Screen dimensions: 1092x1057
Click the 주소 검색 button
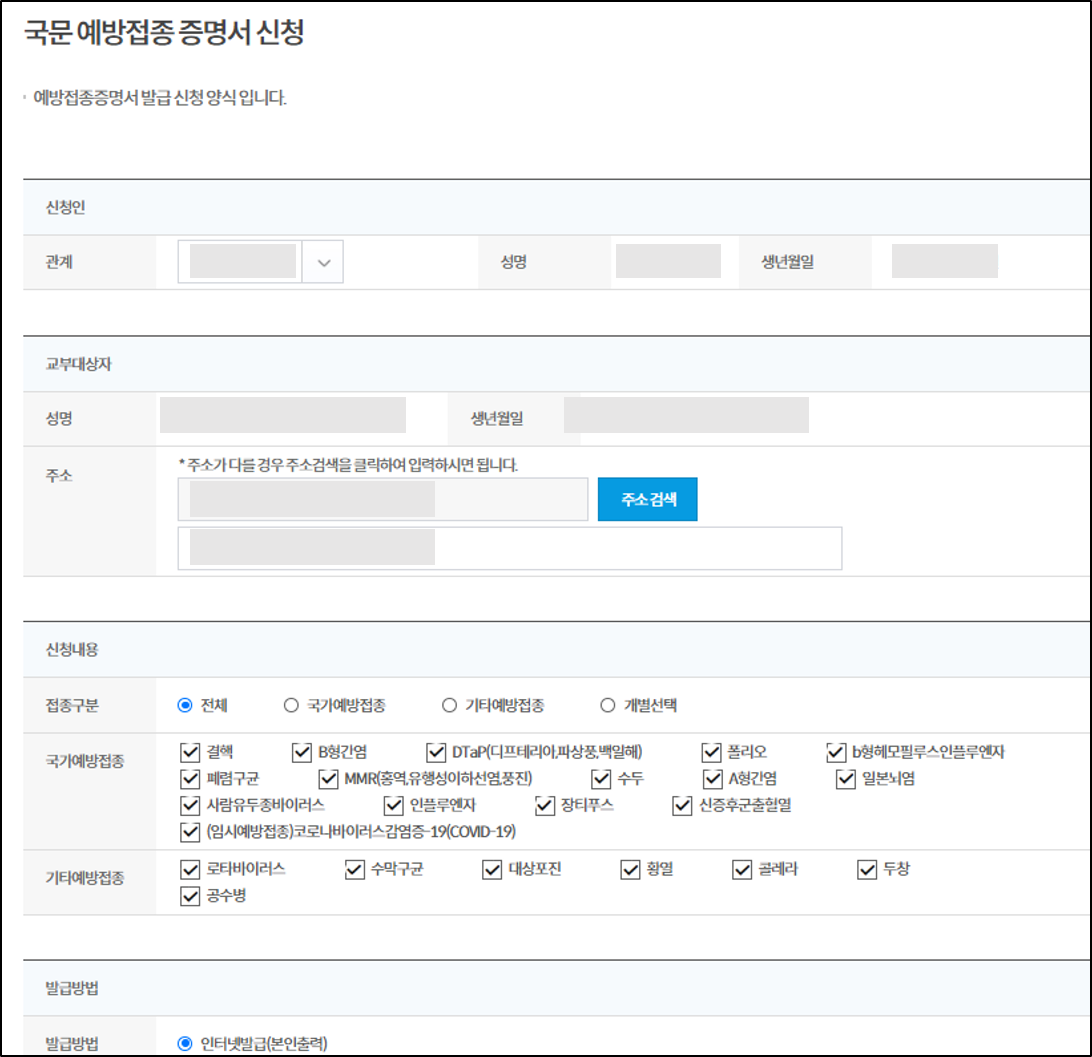coord(647,498)
